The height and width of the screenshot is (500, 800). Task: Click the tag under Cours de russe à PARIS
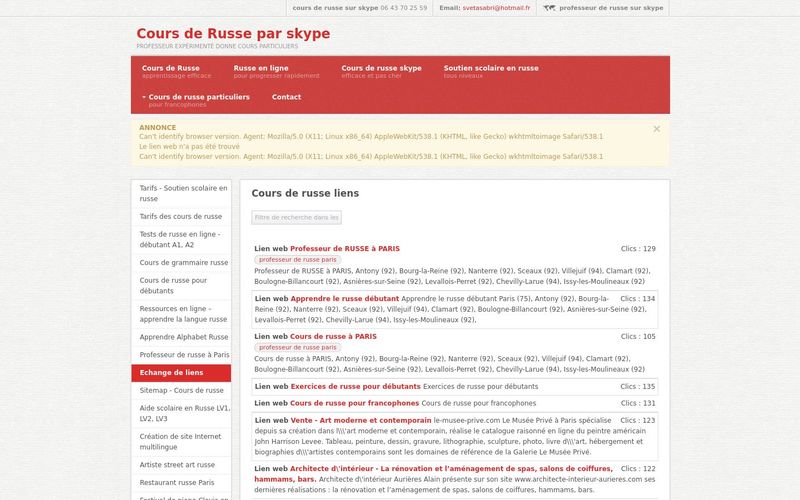point(297,347)
